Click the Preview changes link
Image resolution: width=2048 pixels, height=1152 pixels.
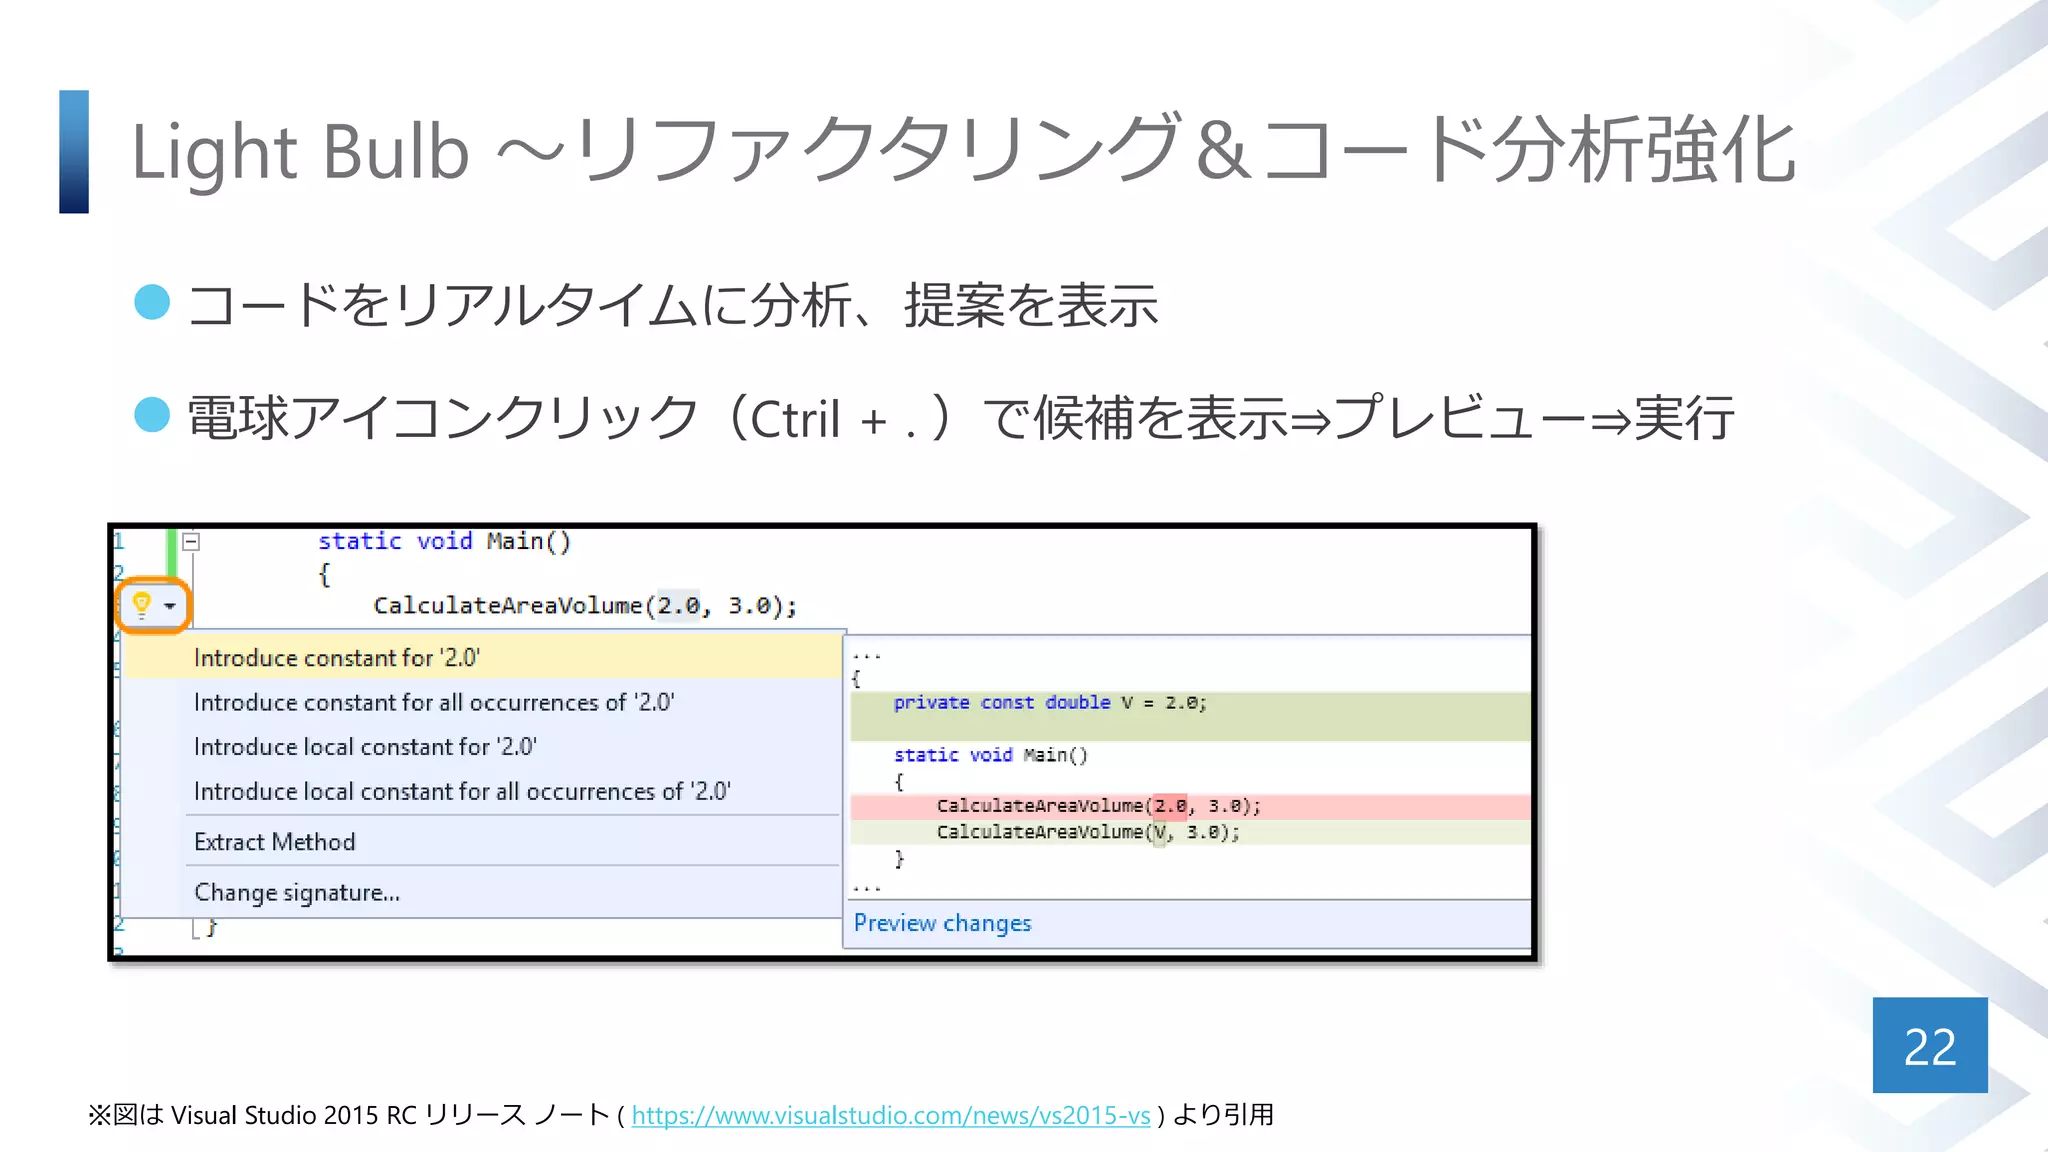point(941,923)
